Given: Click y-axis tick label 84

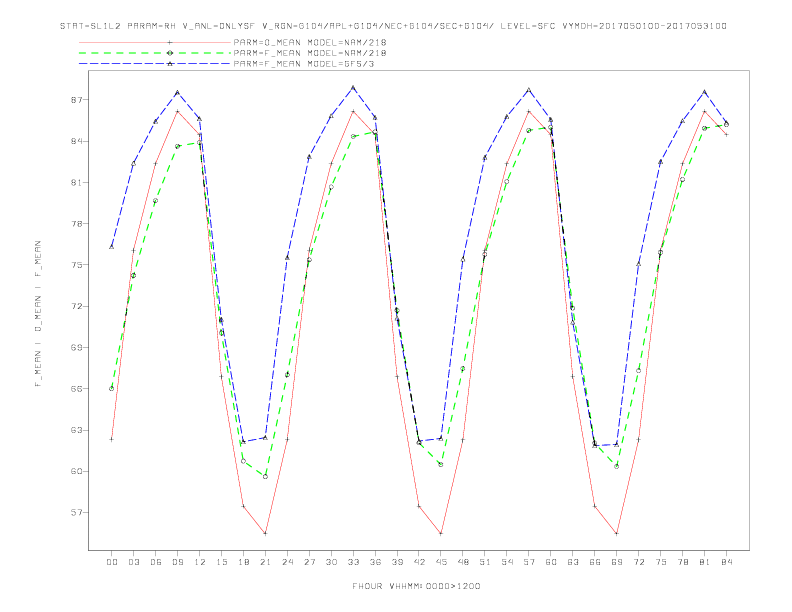Looking at the screenshot, I should [76, 141].
